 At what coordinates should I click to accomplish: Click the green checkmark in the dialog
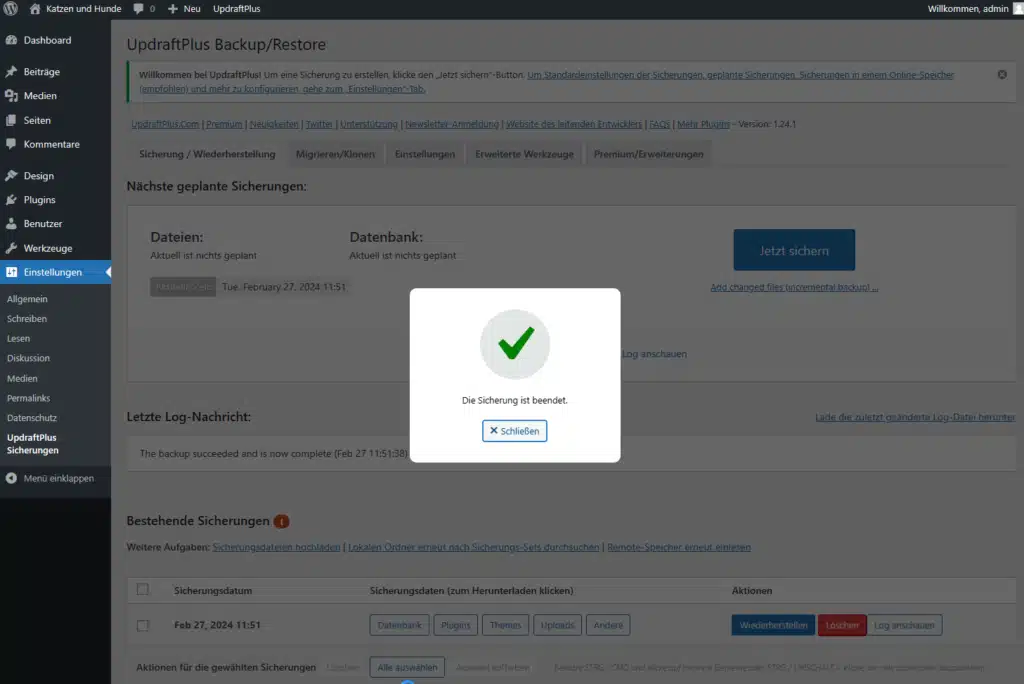[x=515, y=344]
